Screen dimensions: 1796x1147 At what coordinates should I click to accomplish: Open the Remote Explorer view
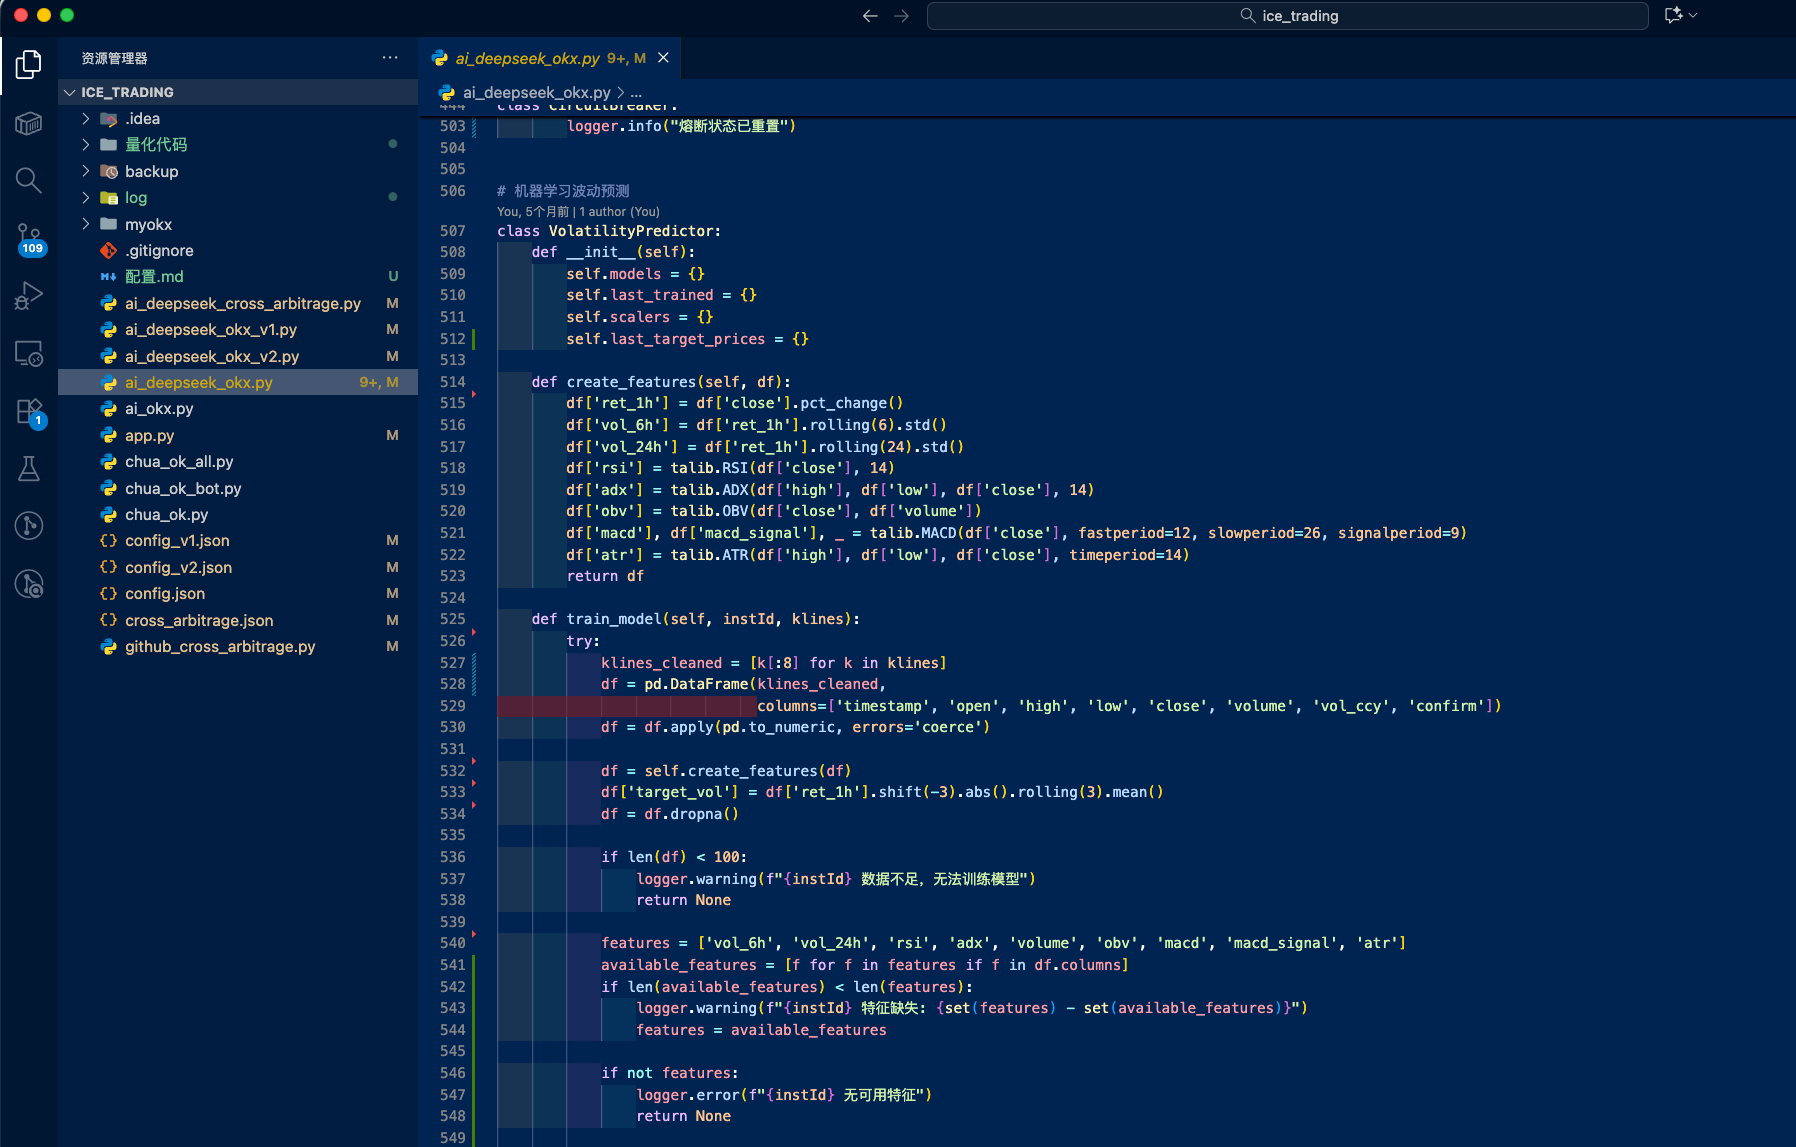[28, 353]
